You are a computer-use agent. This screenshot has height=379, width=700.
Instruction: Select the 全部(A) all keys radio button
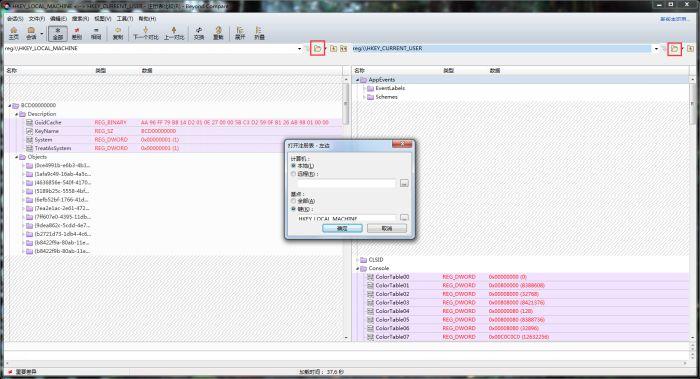(x=293, y=201)
